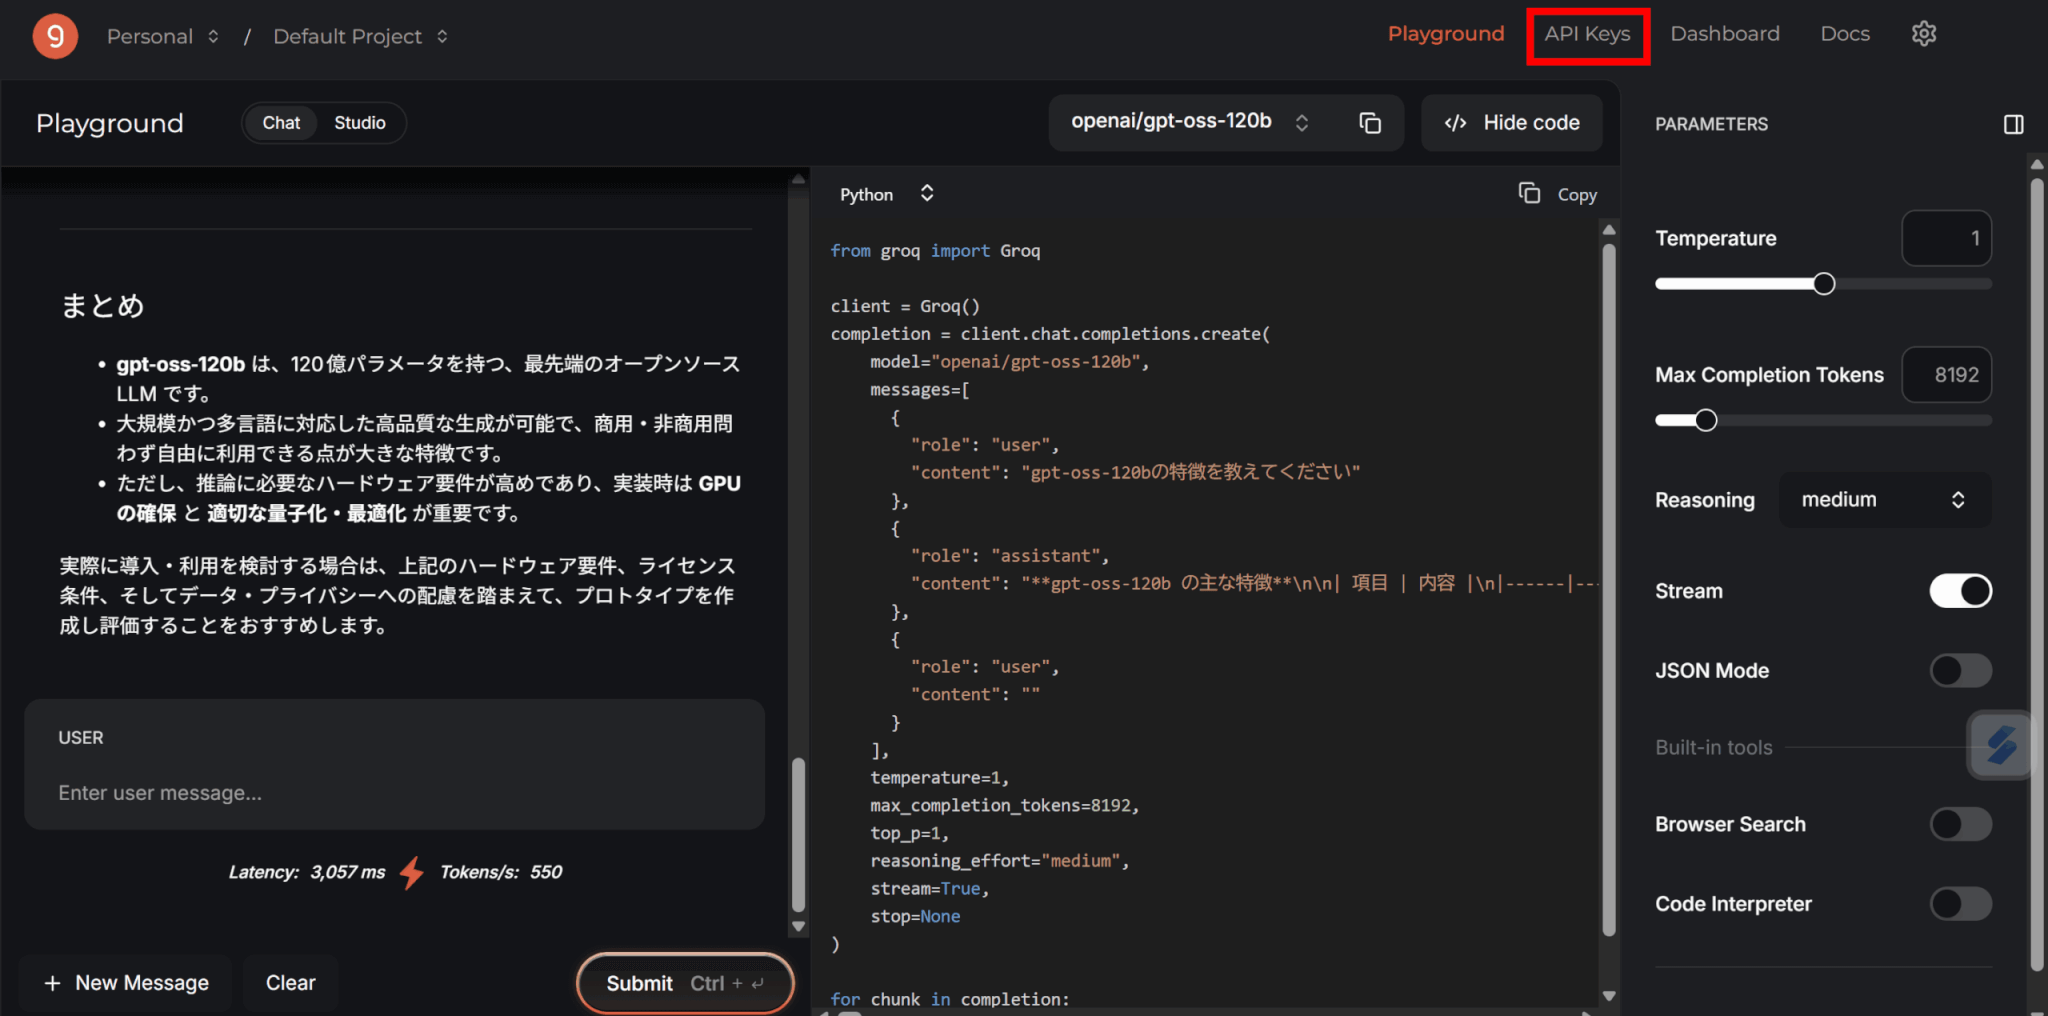Click the Hide code button
The width and height of the screenshot is (2048, 1016).
pyautogui.click(x=1512, y=123)
